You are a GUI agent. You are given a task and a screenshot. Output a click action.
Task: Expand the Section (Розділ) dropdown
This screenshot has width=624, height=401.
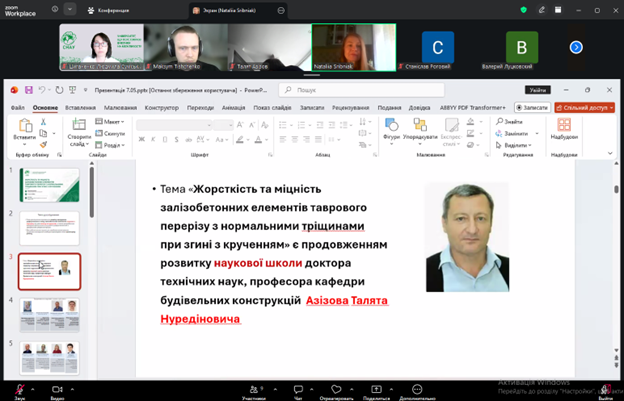click(x=110, y=145)
